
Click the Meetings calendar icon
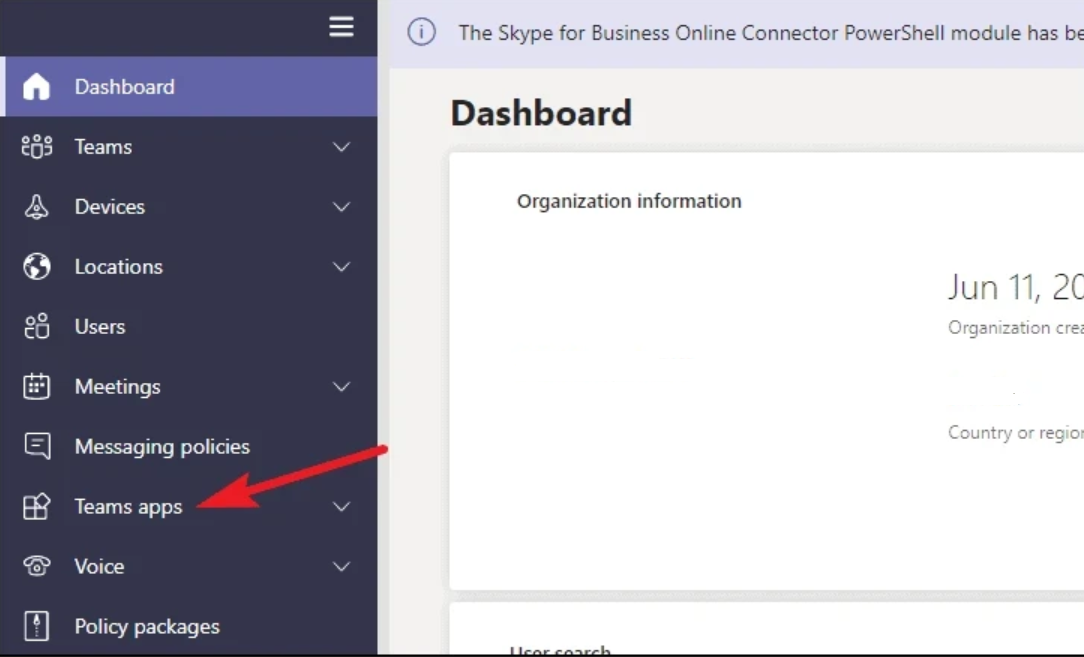37,387
